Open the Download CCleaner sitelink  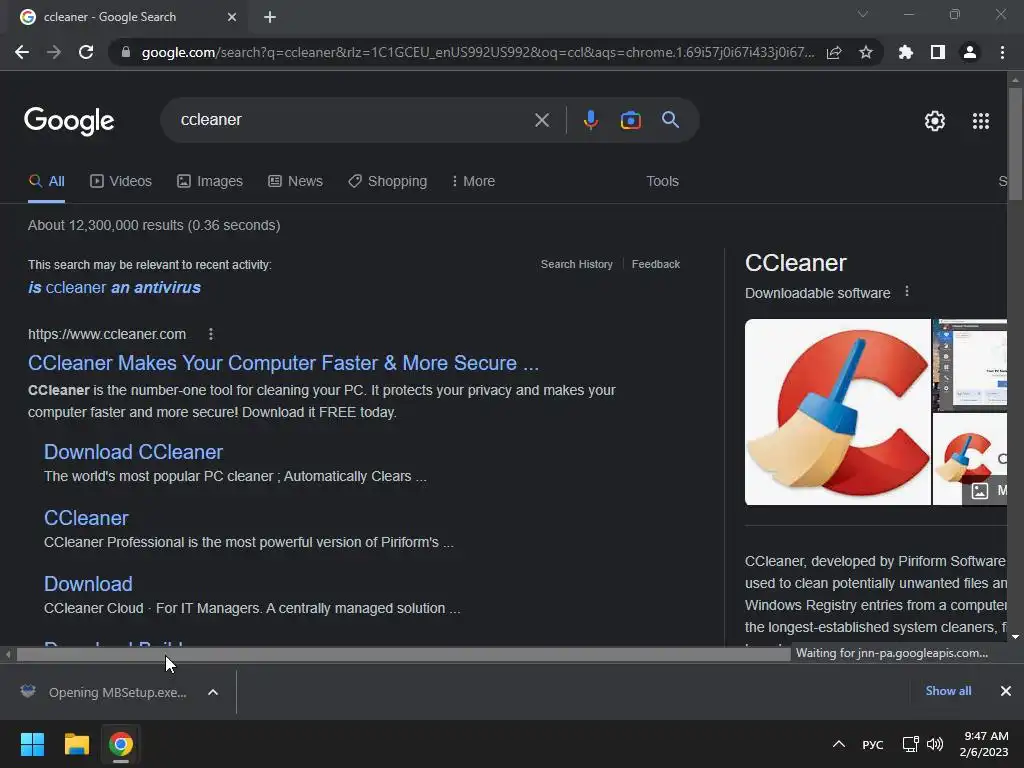[133, 452]
